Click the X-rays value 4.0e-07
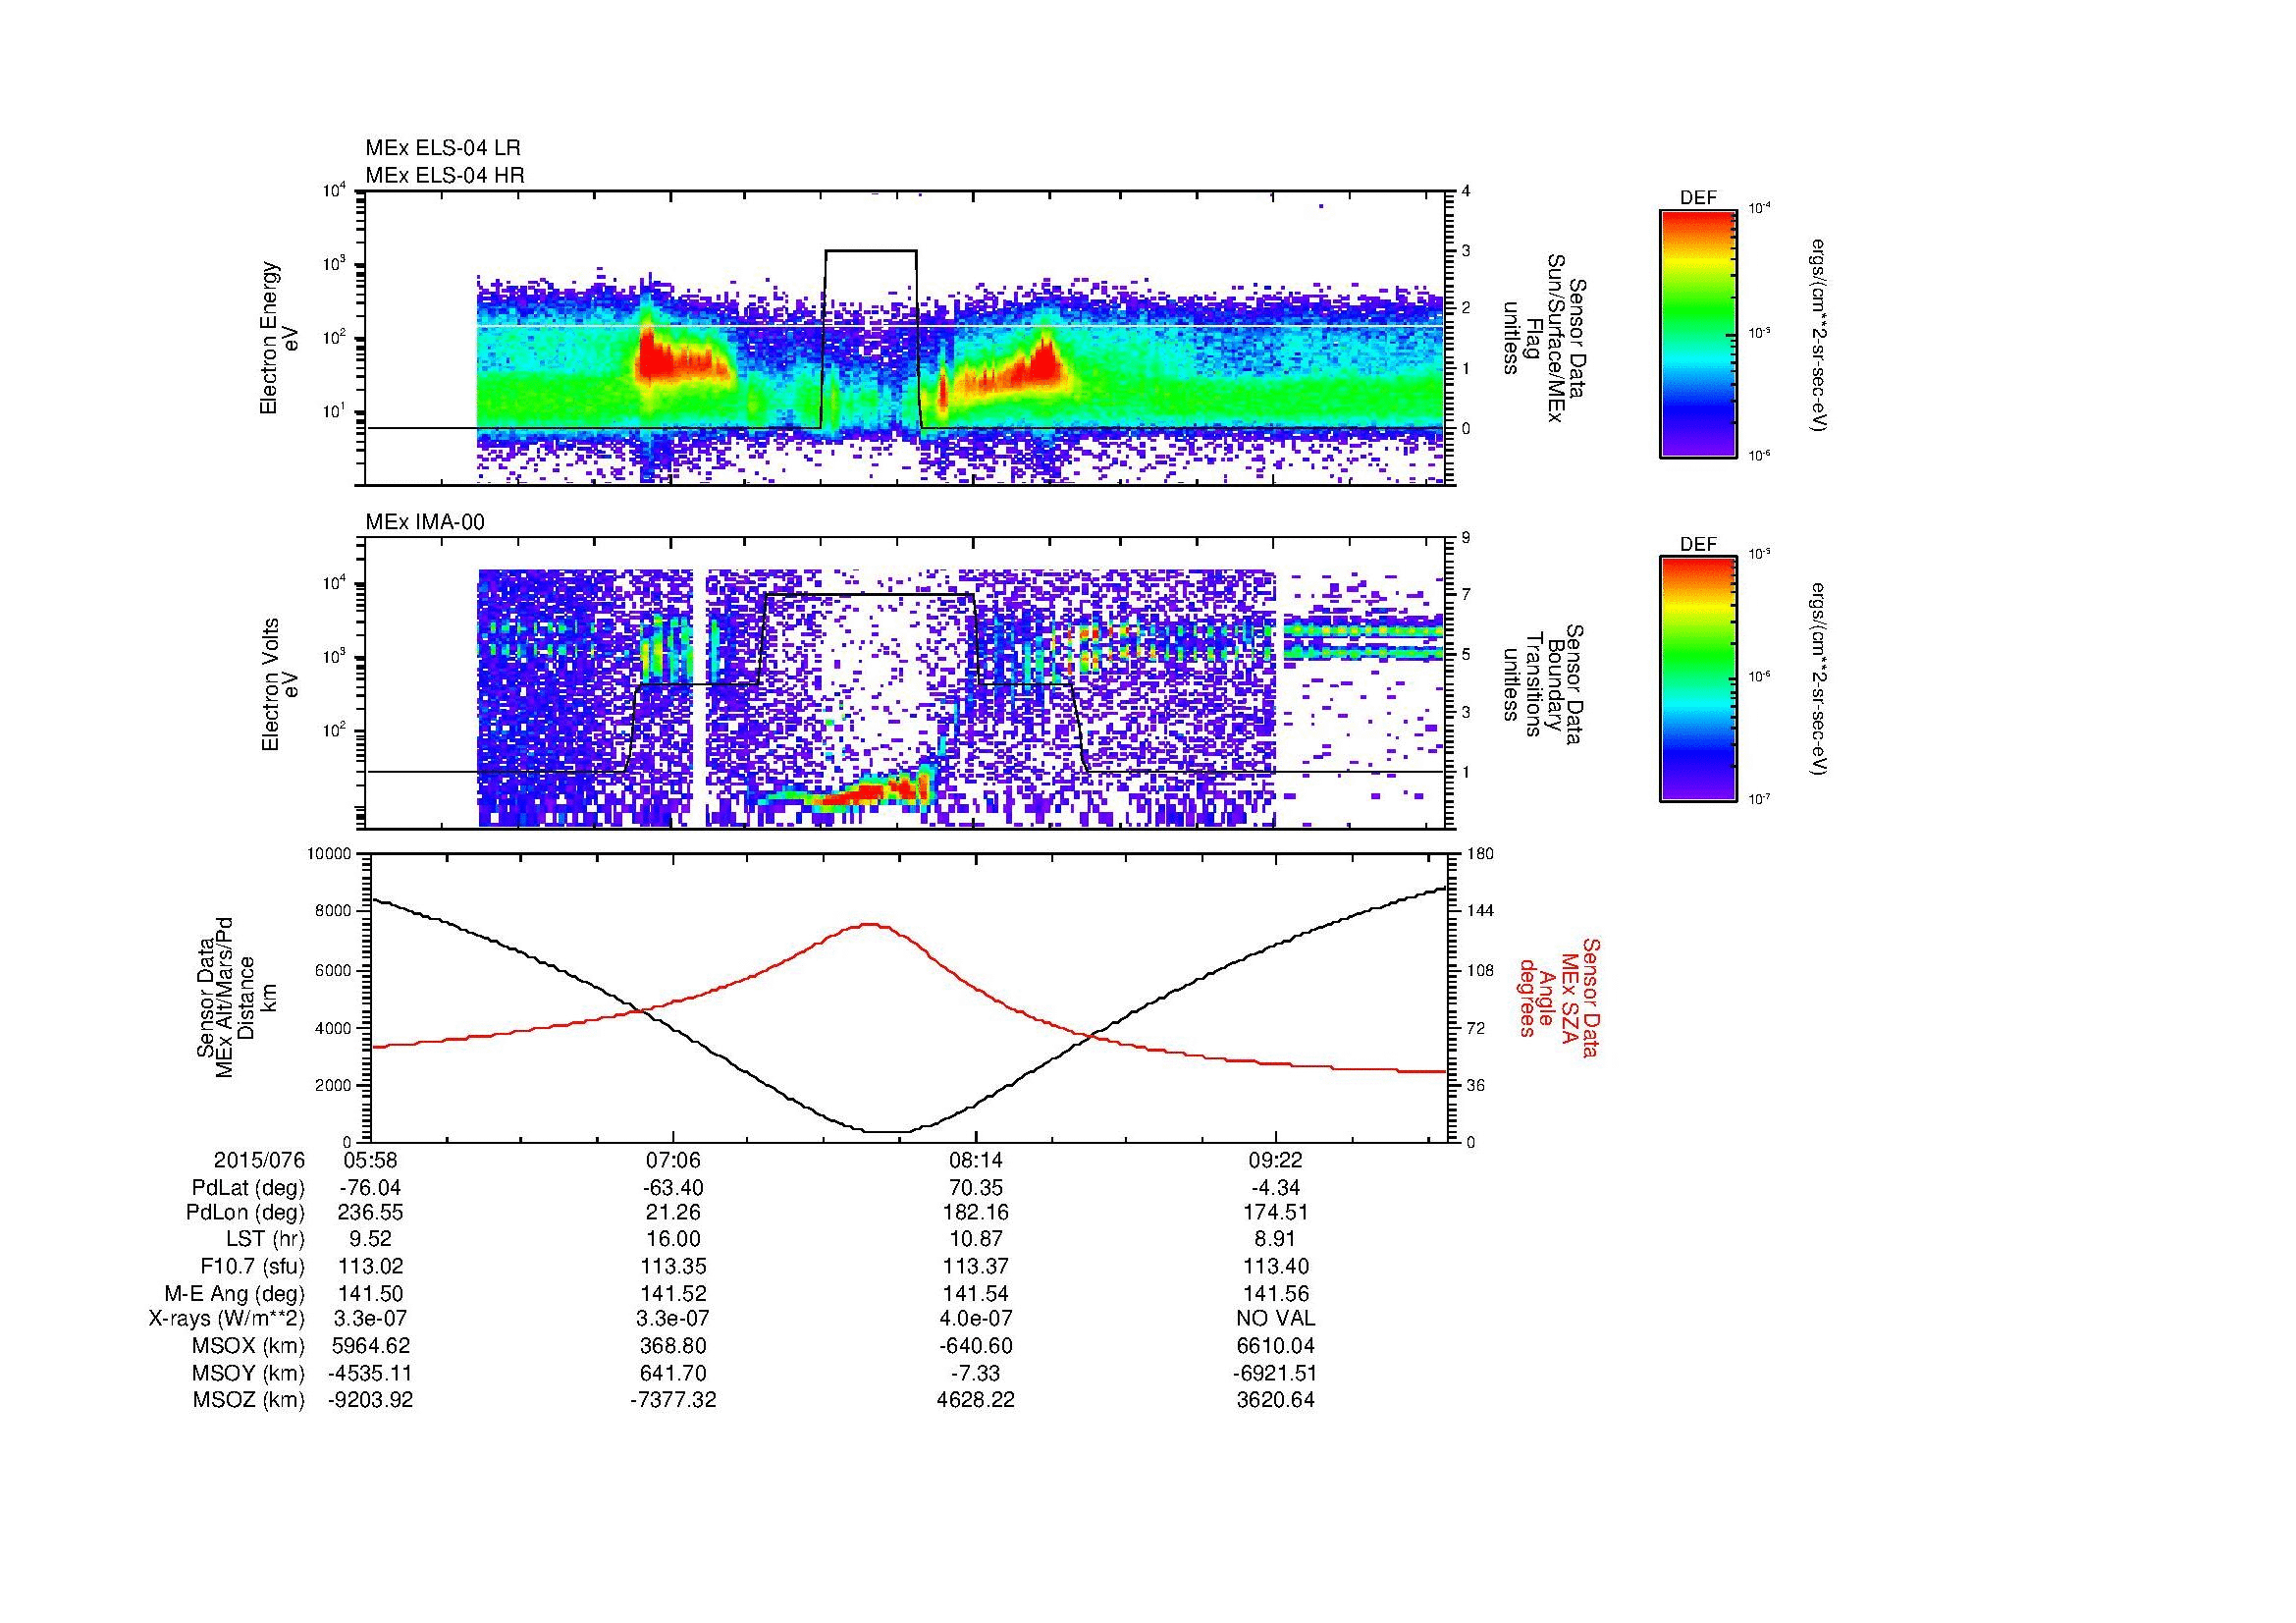Image resolution: width=2296 pixels, height=1623 pixels. [x=976, y=1319]
